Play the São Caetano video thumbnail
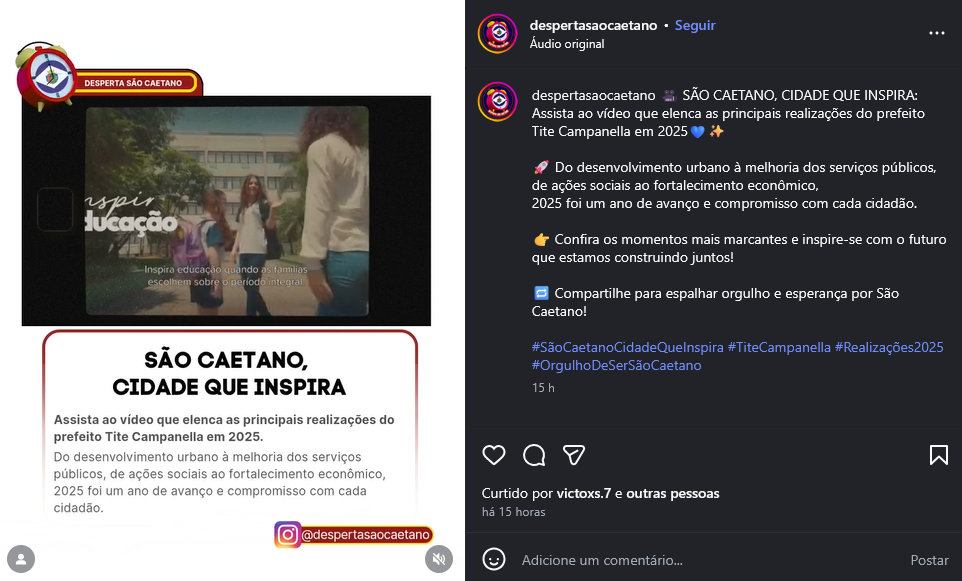This screenshot has height=581, width=962. coord(226,210)
